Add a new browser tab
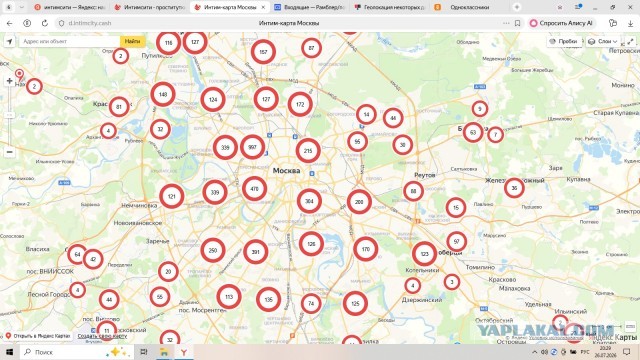This screenshot has height=360, width=640. pos(517,7)
